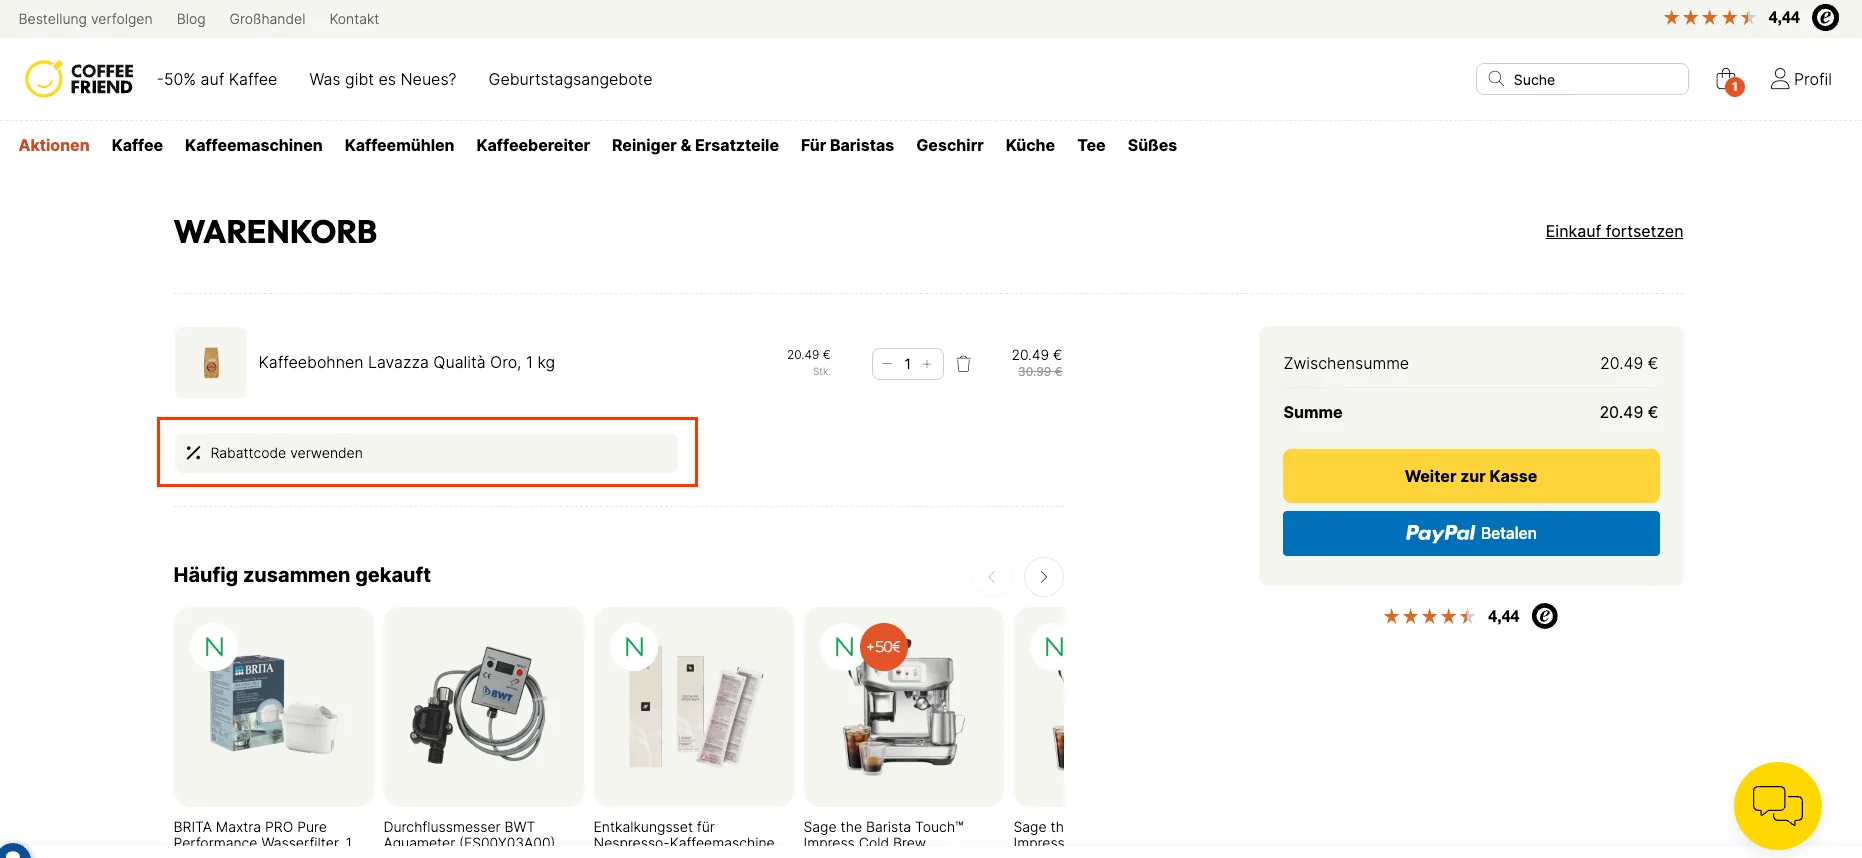The width and height of the screenshot is (1862, 858).
Task: Decrease quantity with the minus button
Action: click(x=887, y=364)
